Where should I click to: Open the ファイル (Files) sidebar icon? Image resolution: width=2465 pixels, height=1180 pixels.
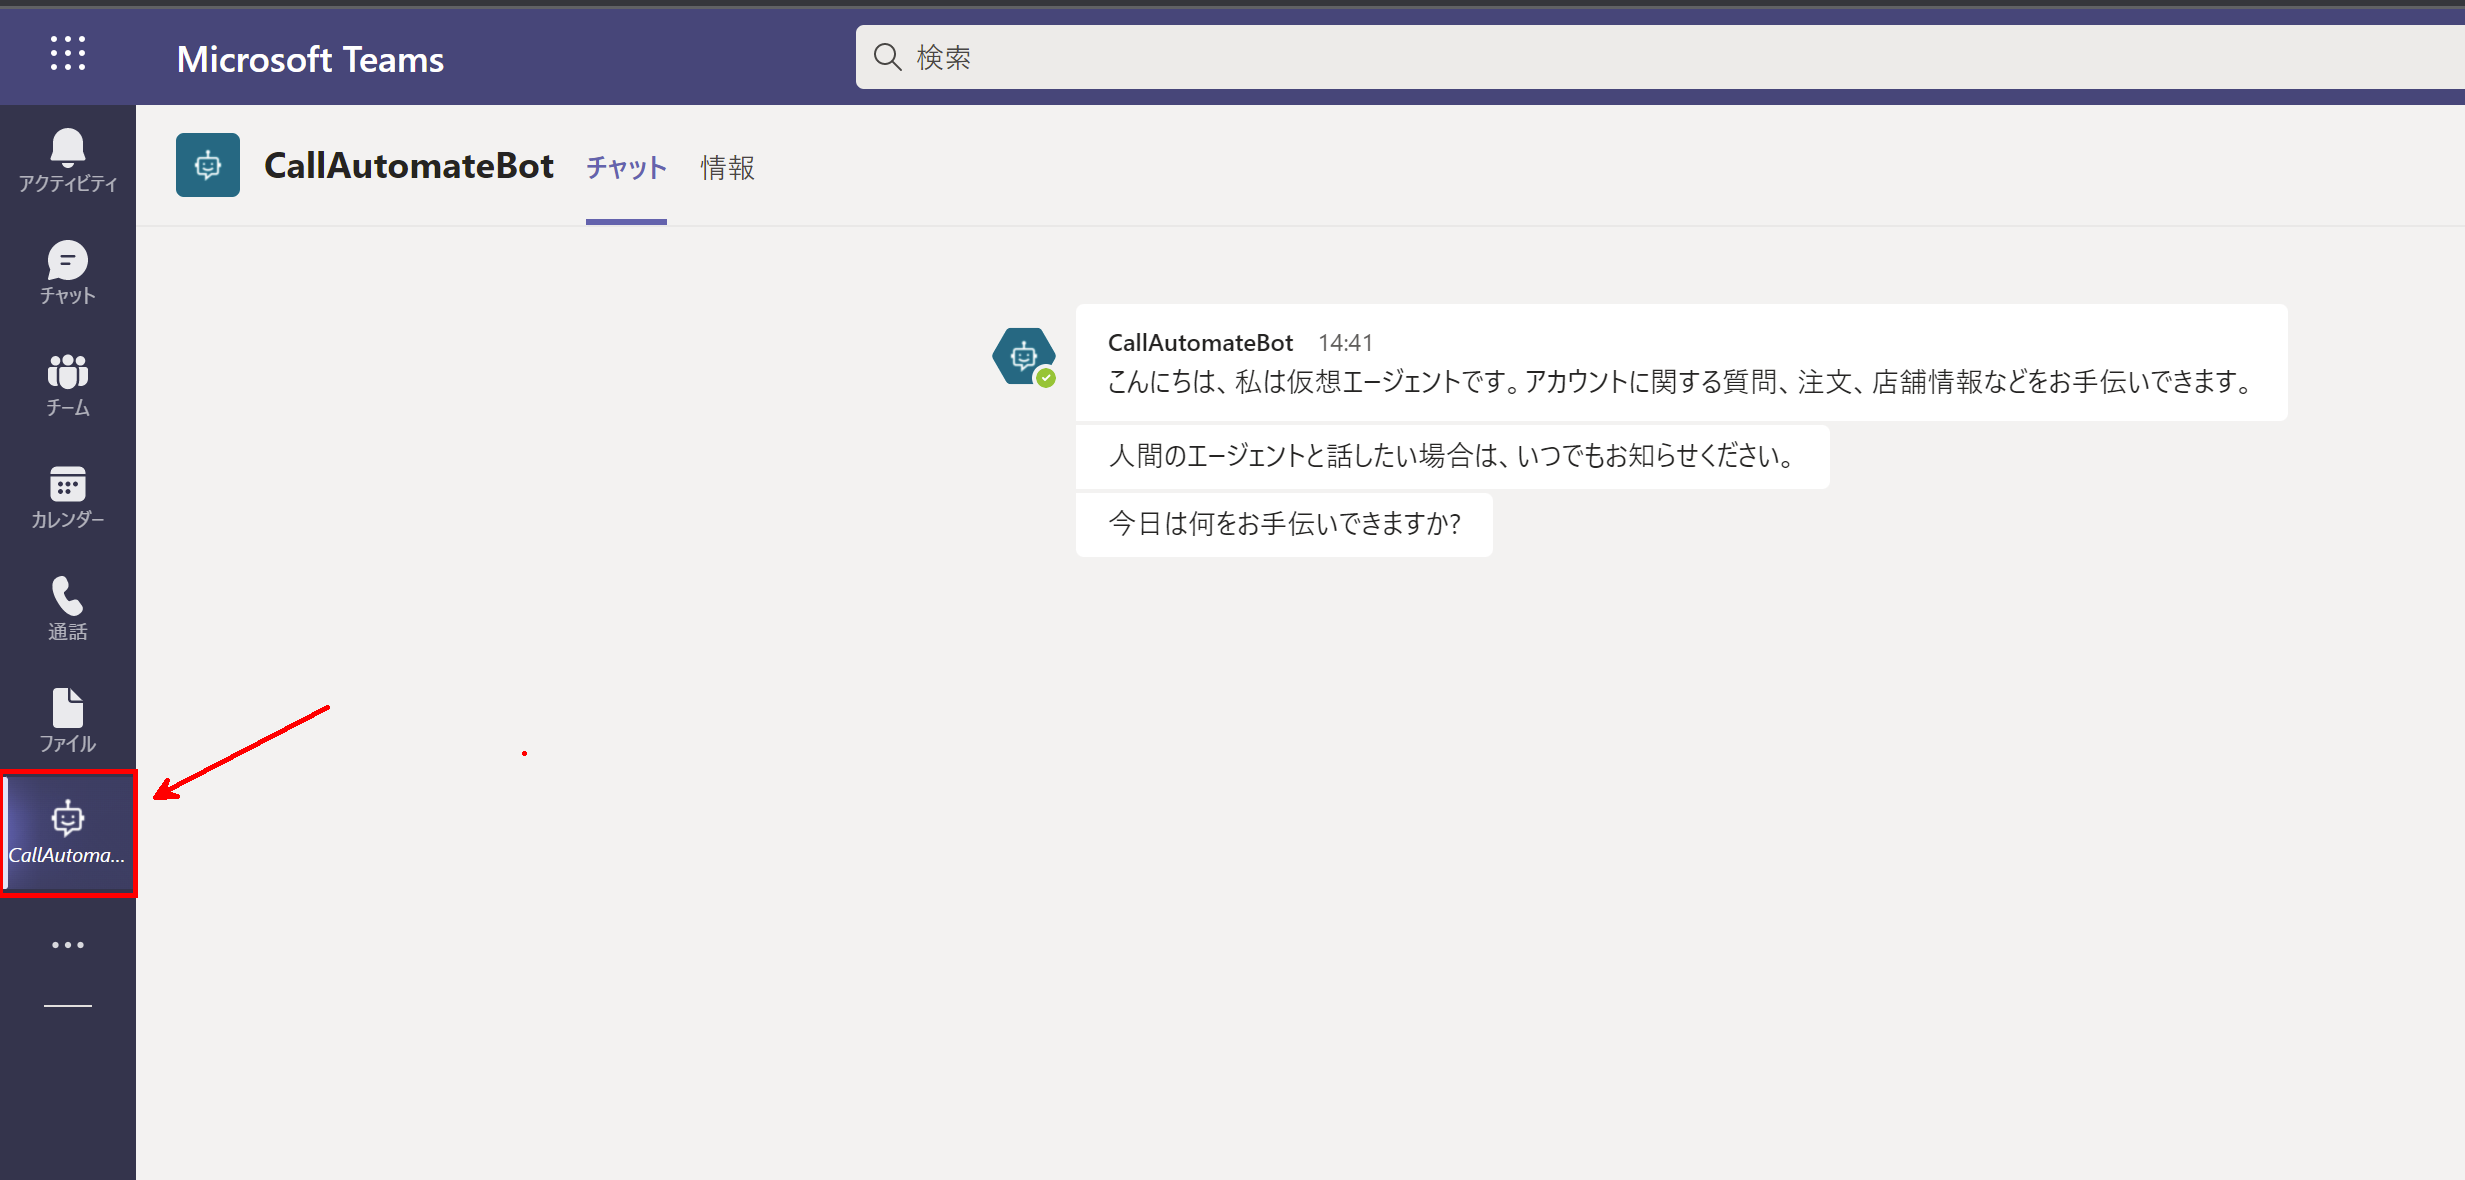[66, 720]
